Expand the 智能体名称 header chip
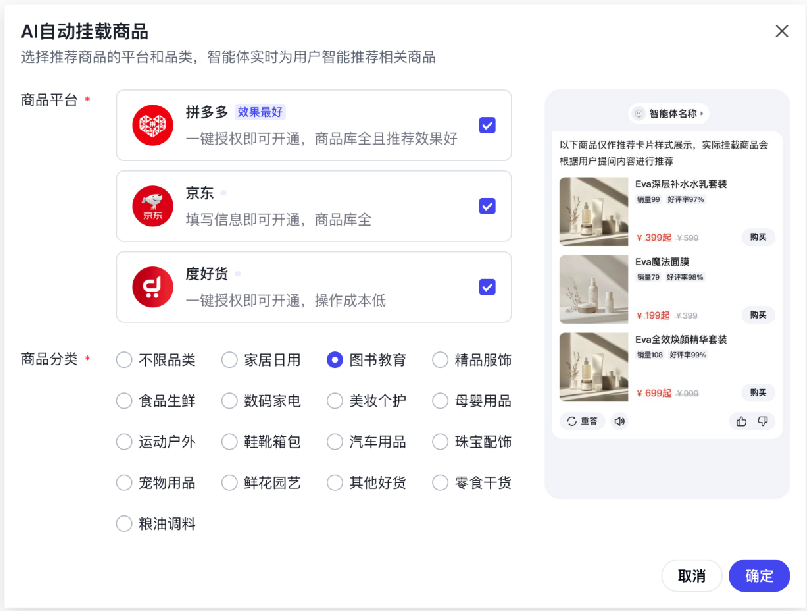 tap(669, 113)
